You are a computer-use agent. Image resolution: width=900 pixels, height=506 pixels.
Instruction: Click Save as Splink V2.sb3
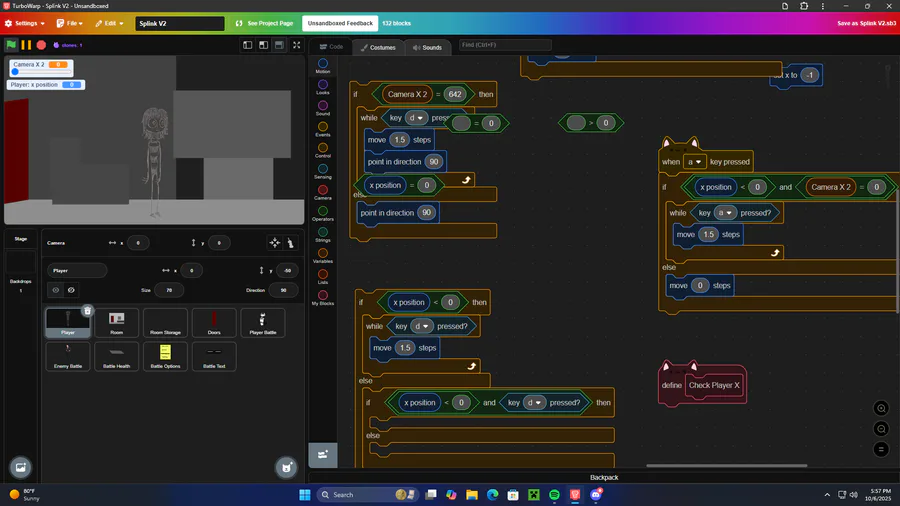pyautogui.click(x=866, y=24)
